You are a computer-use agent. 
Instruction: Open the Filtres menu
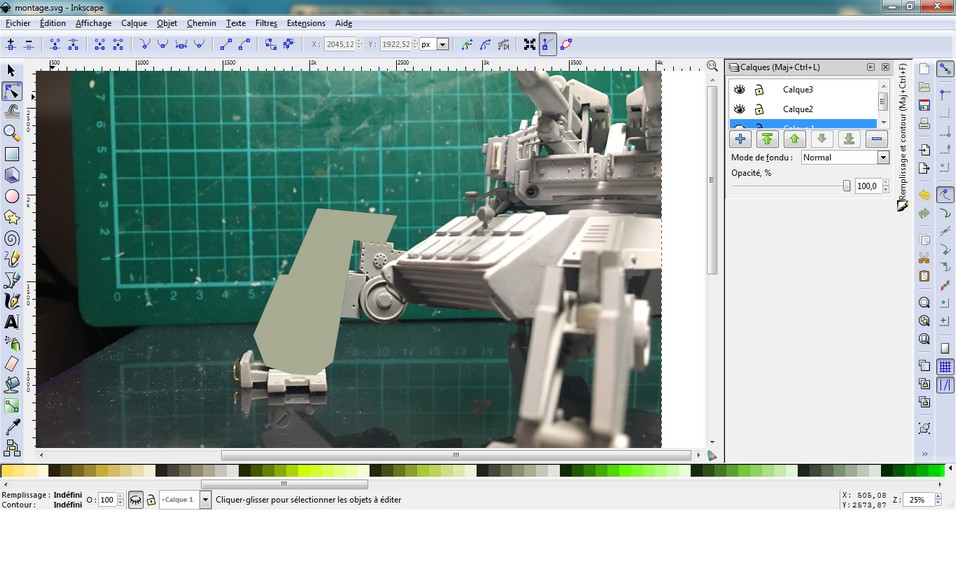coord(266,23)
